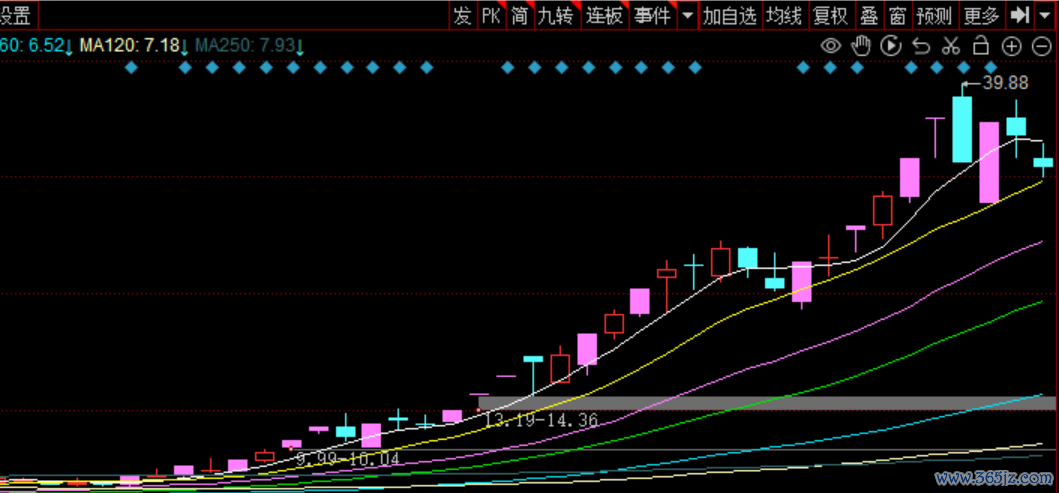Click the 发 toolbar button

click(463, 15)
